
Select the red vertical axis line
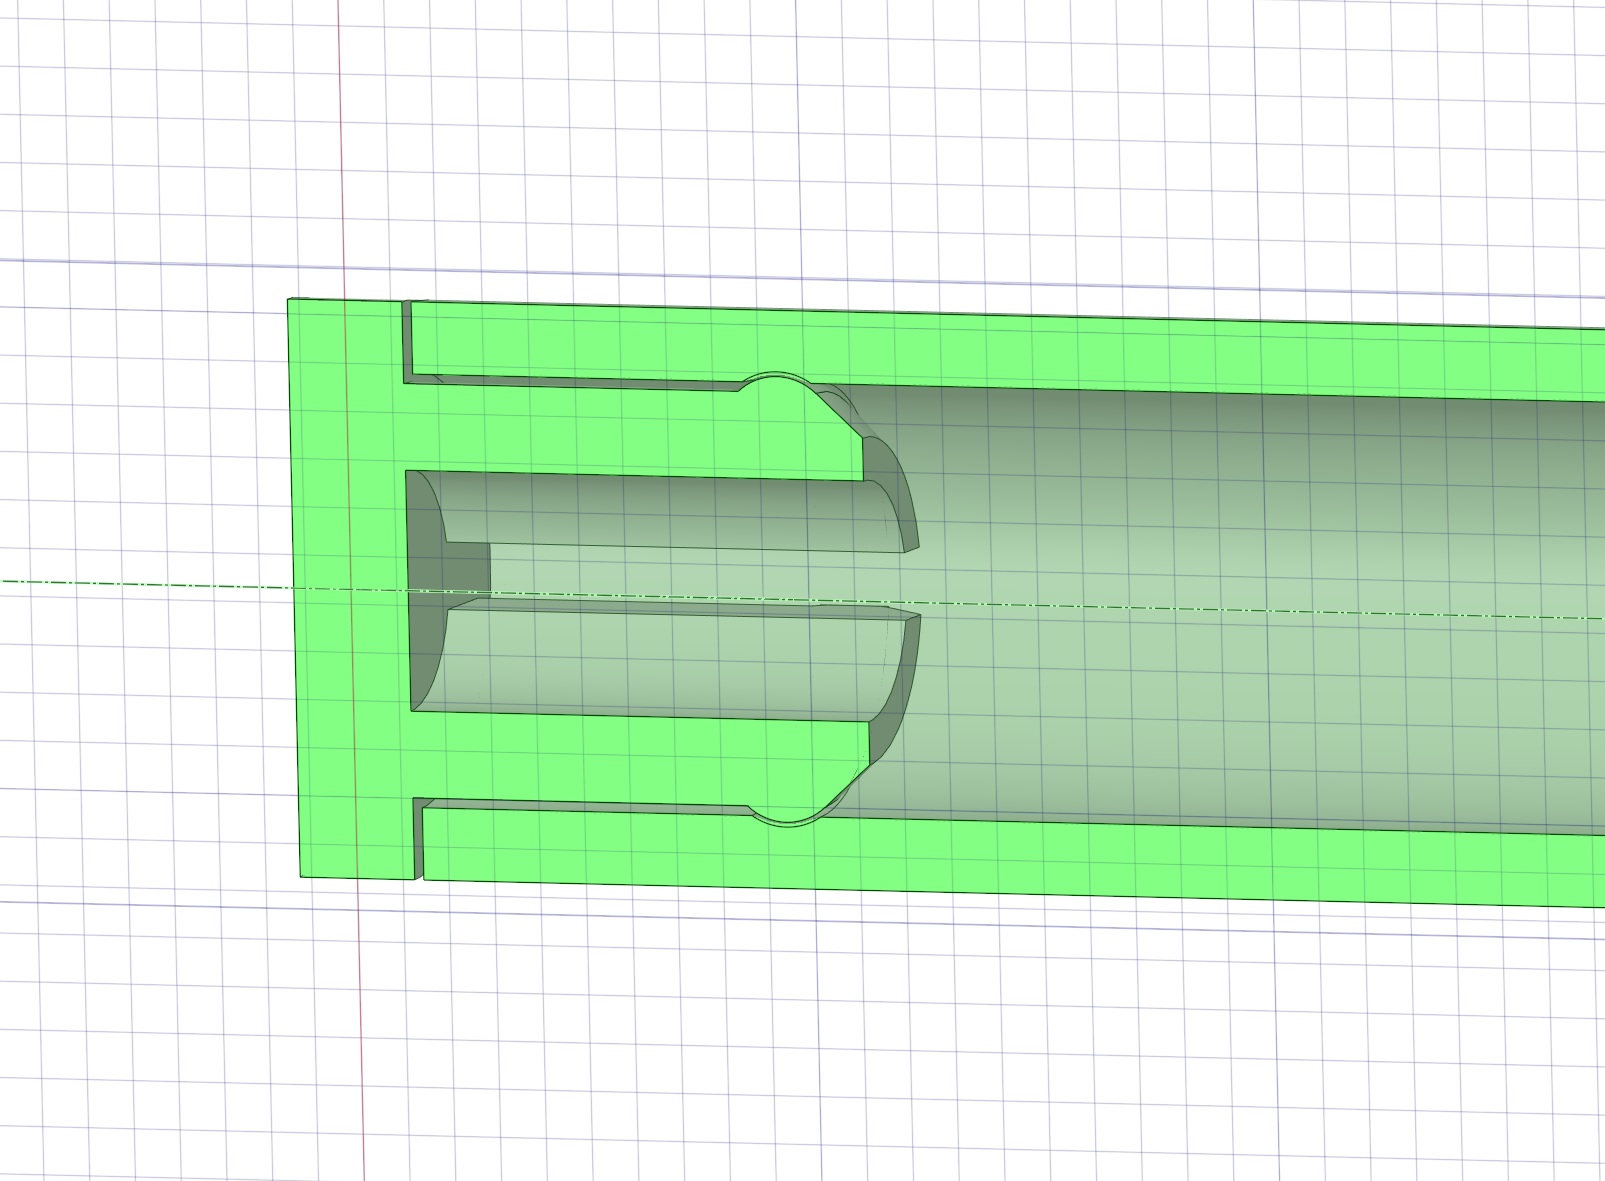(x=351, y=590)
